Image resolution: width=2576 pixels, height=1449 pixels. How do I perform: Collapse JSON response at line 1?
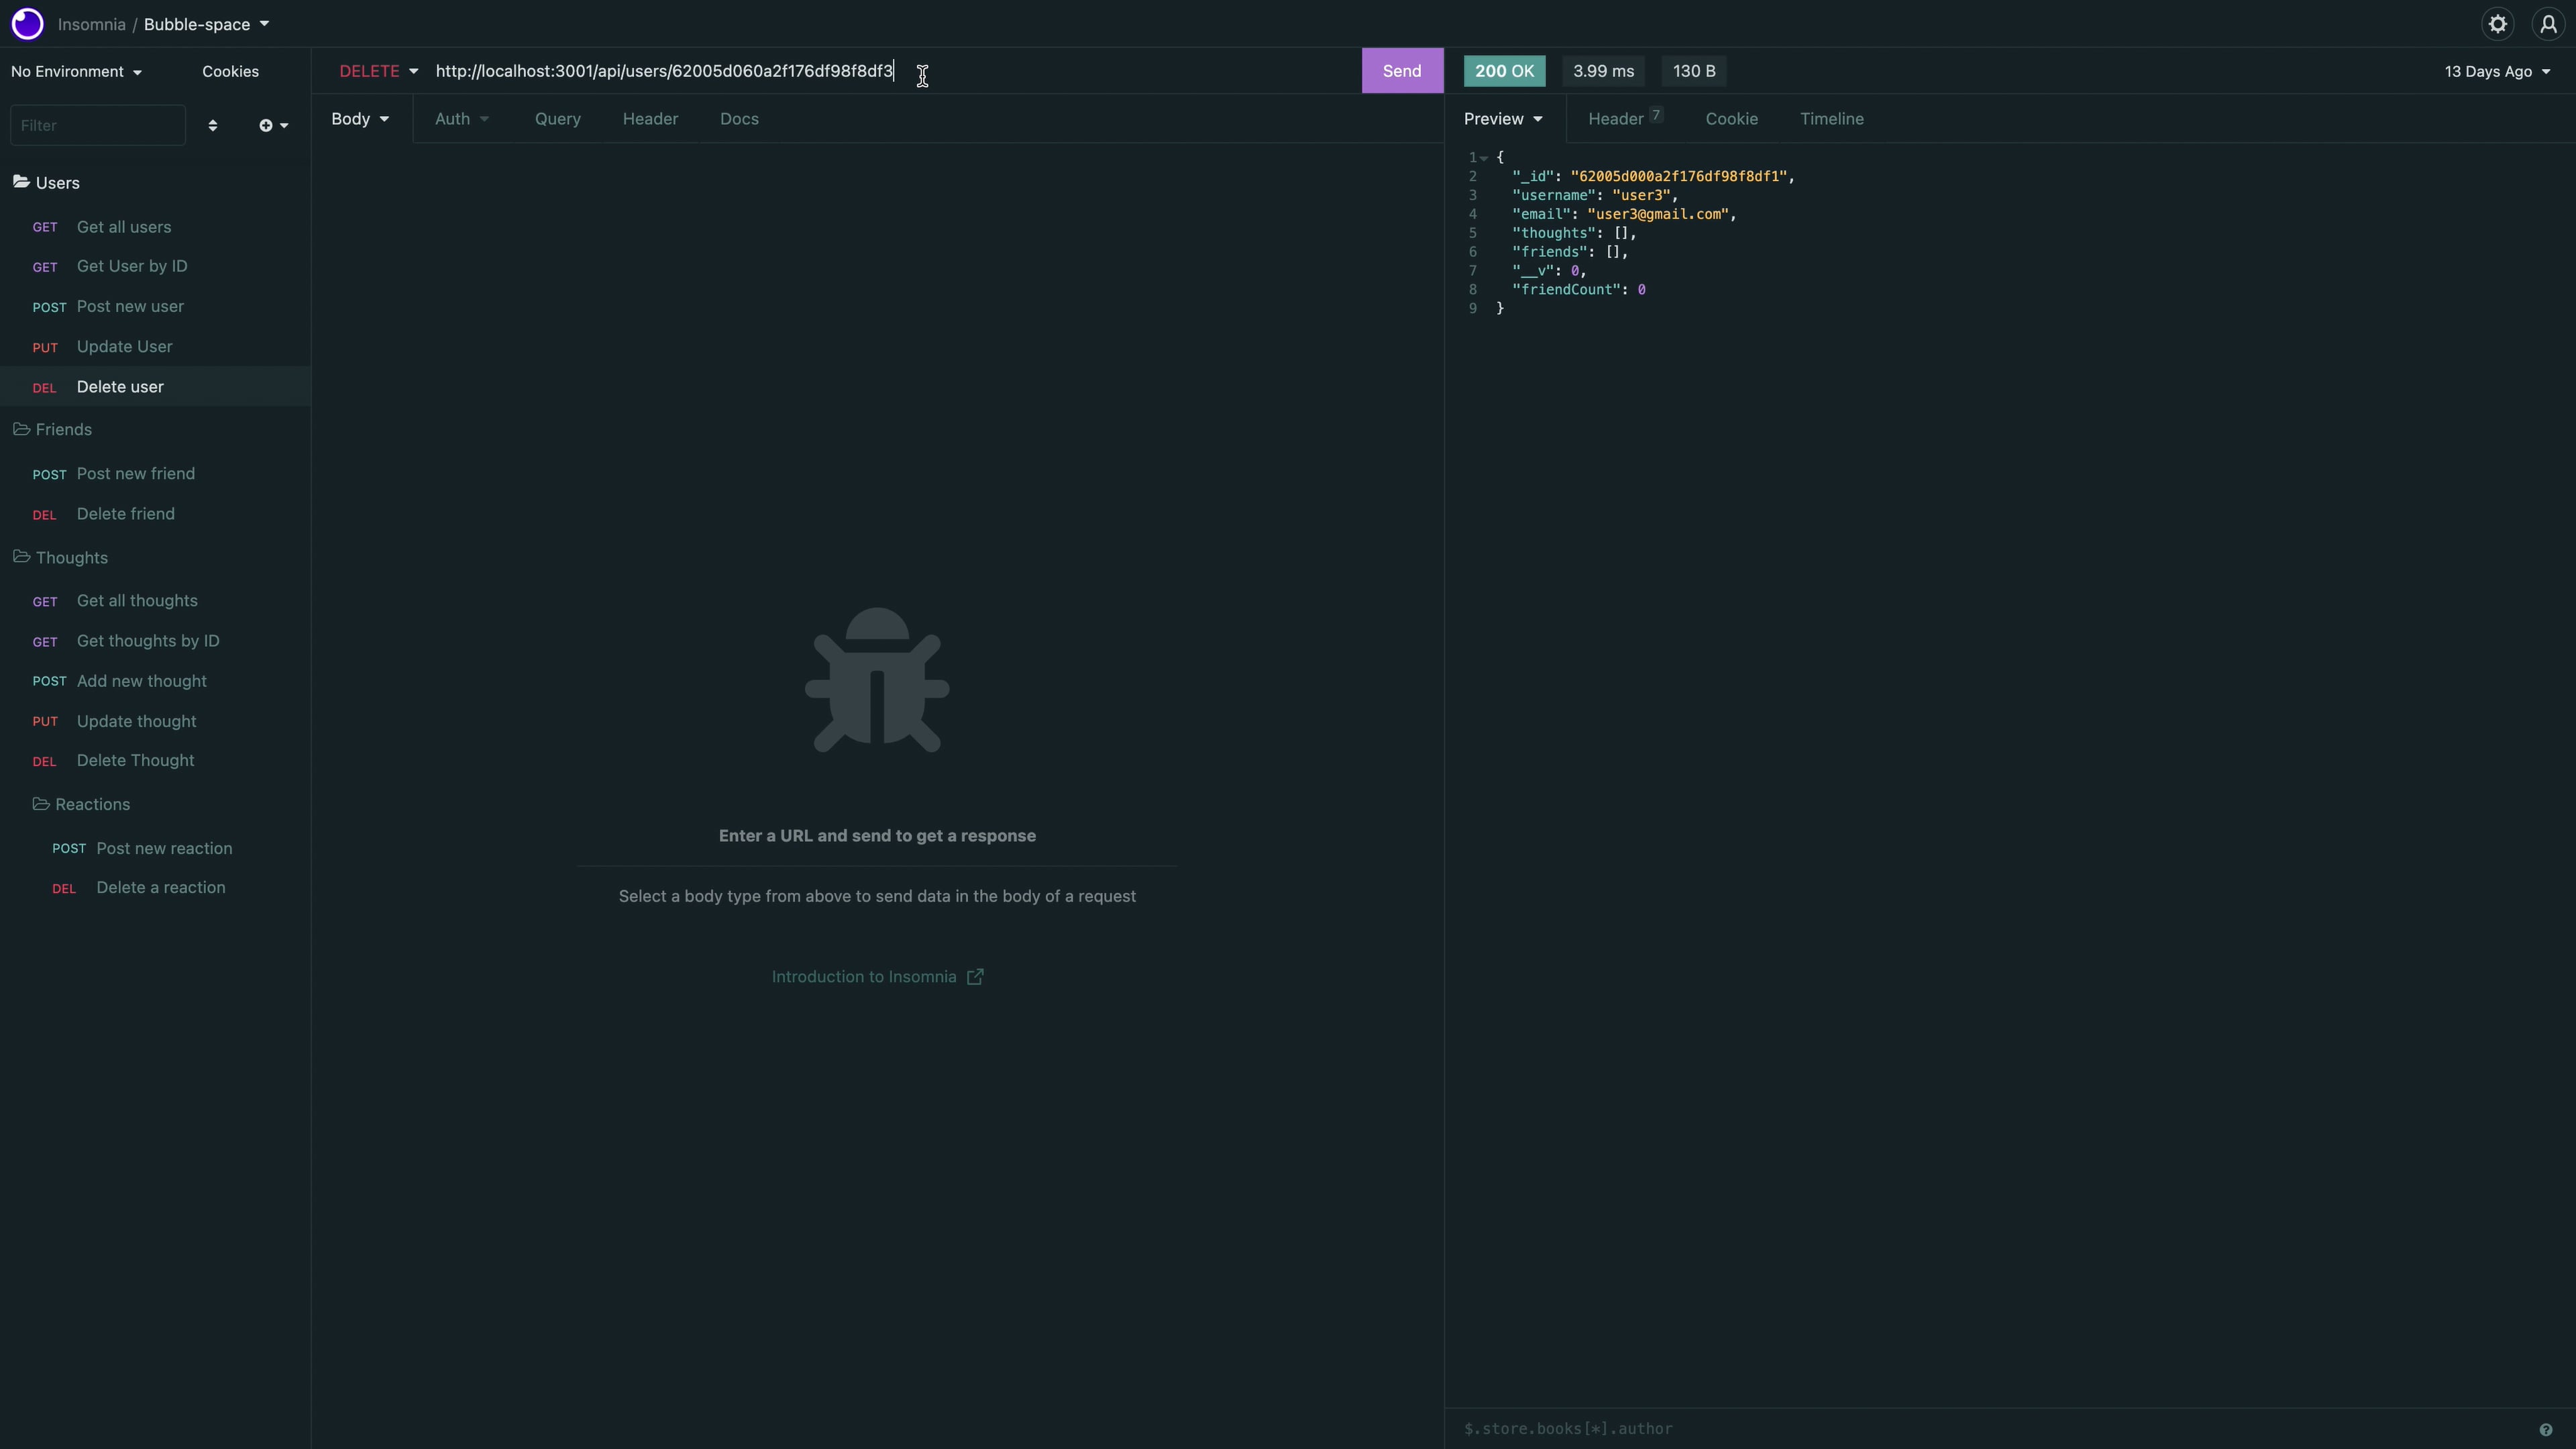[x=1484, y=158]
